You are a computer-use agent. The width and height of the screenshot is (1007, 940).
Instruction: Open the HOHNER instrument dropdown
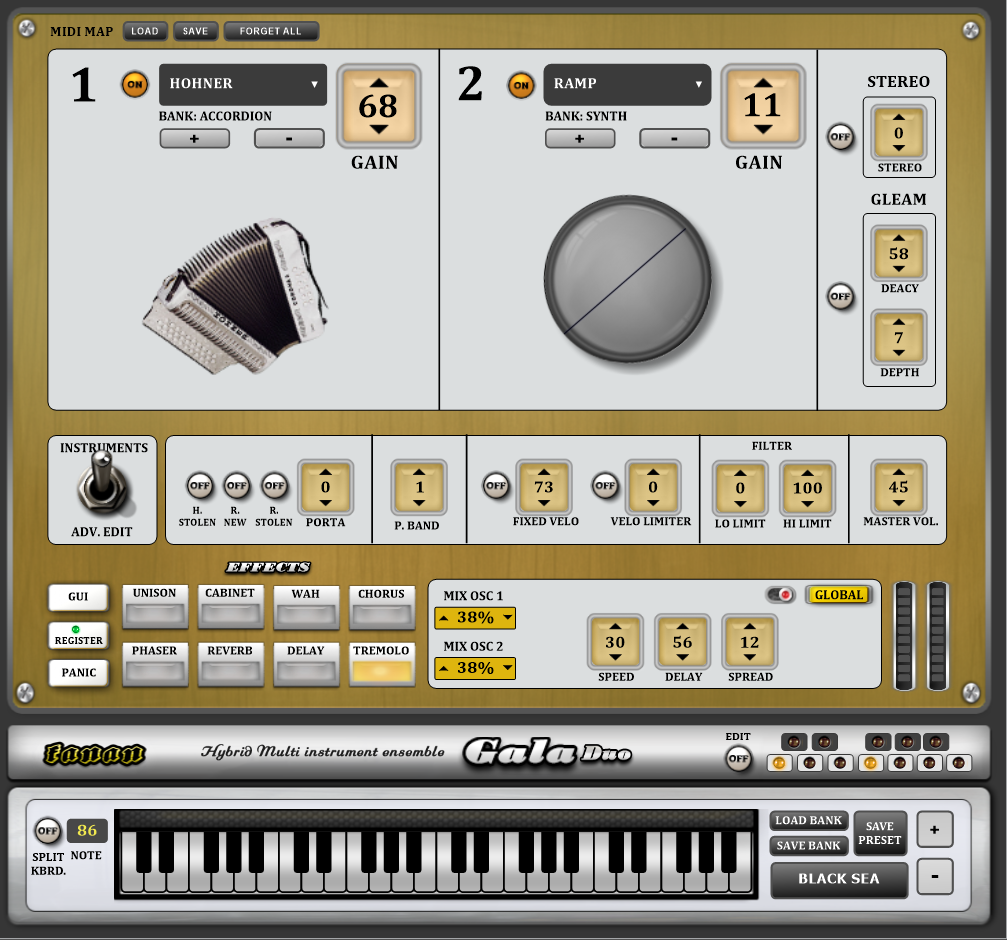243,85
